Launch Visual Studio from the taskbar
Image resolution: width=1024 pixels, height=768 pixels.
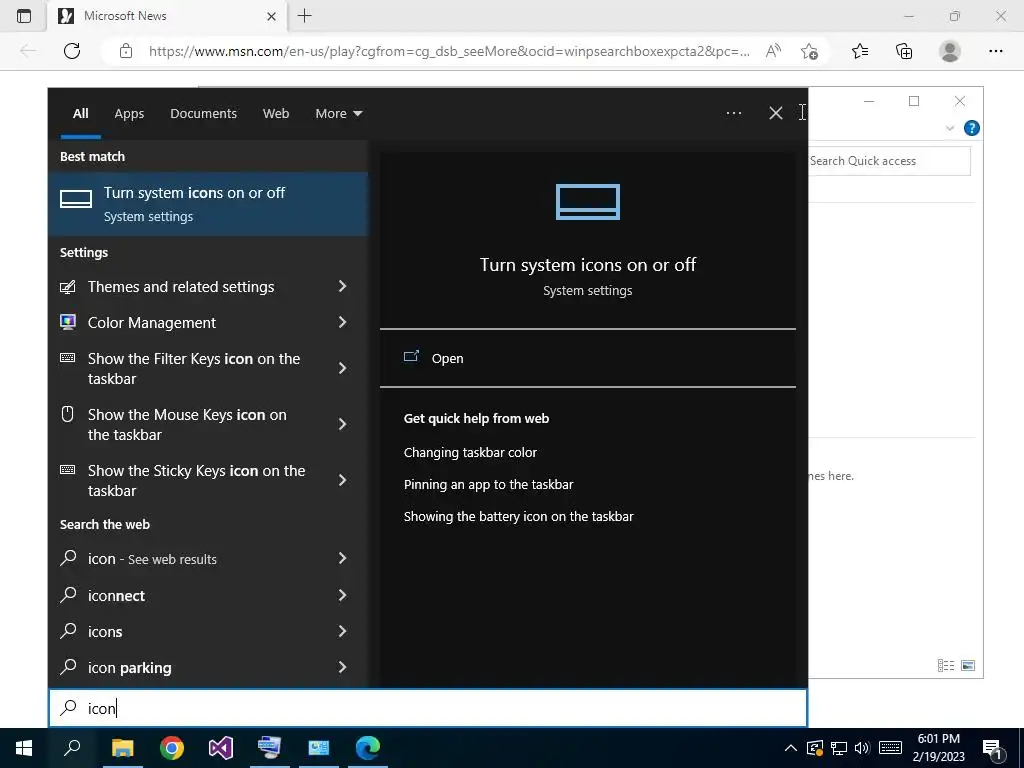click(x=221, y=748)
